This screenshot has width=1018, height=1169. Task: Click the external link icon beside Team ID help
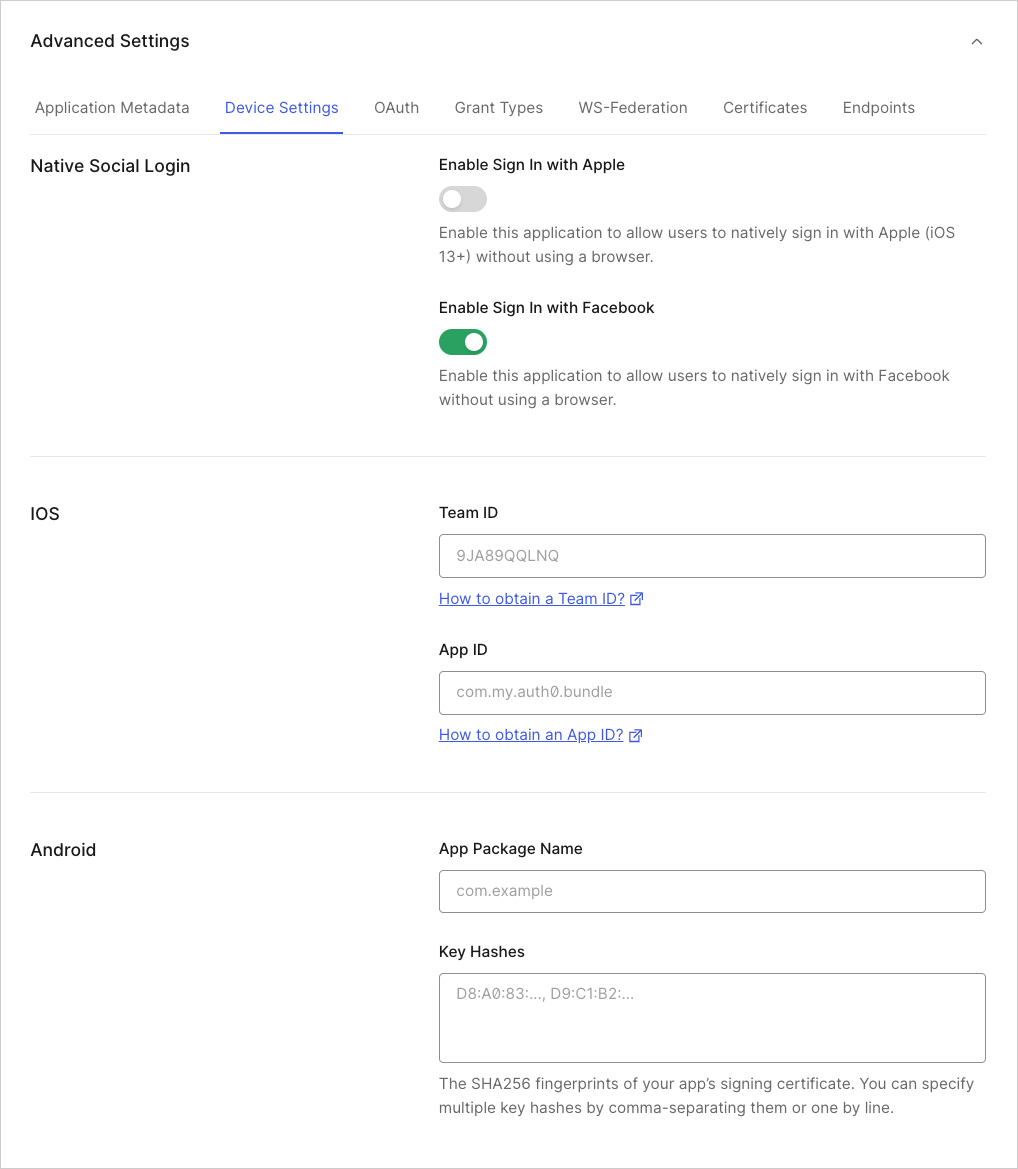point(636,598)
